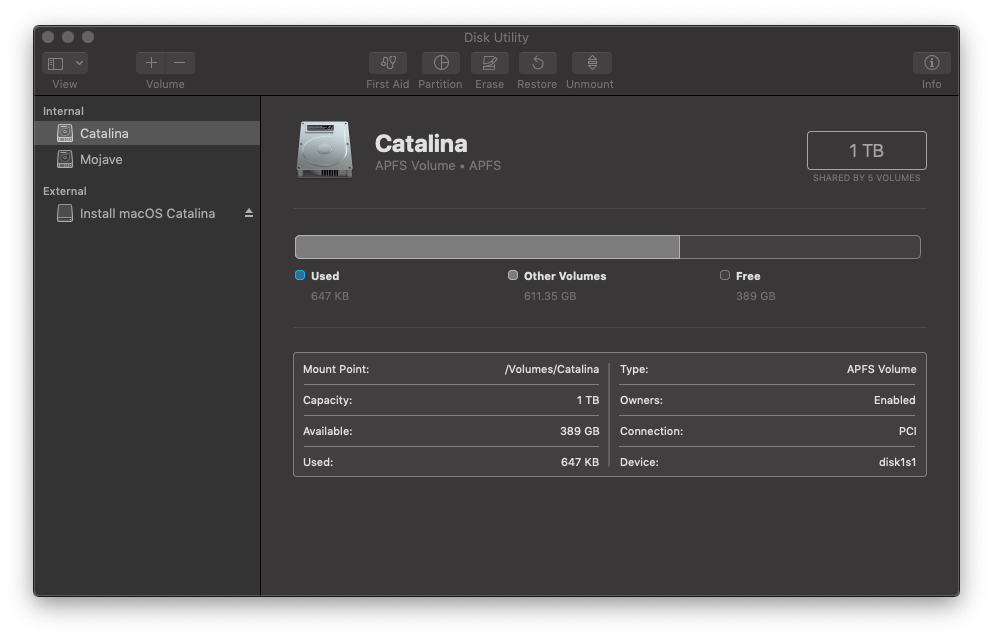Image resolution: width=993 pixels, height=638 pixels.
Task: Select the Catalina volume in sidebar
Action: 147,133
